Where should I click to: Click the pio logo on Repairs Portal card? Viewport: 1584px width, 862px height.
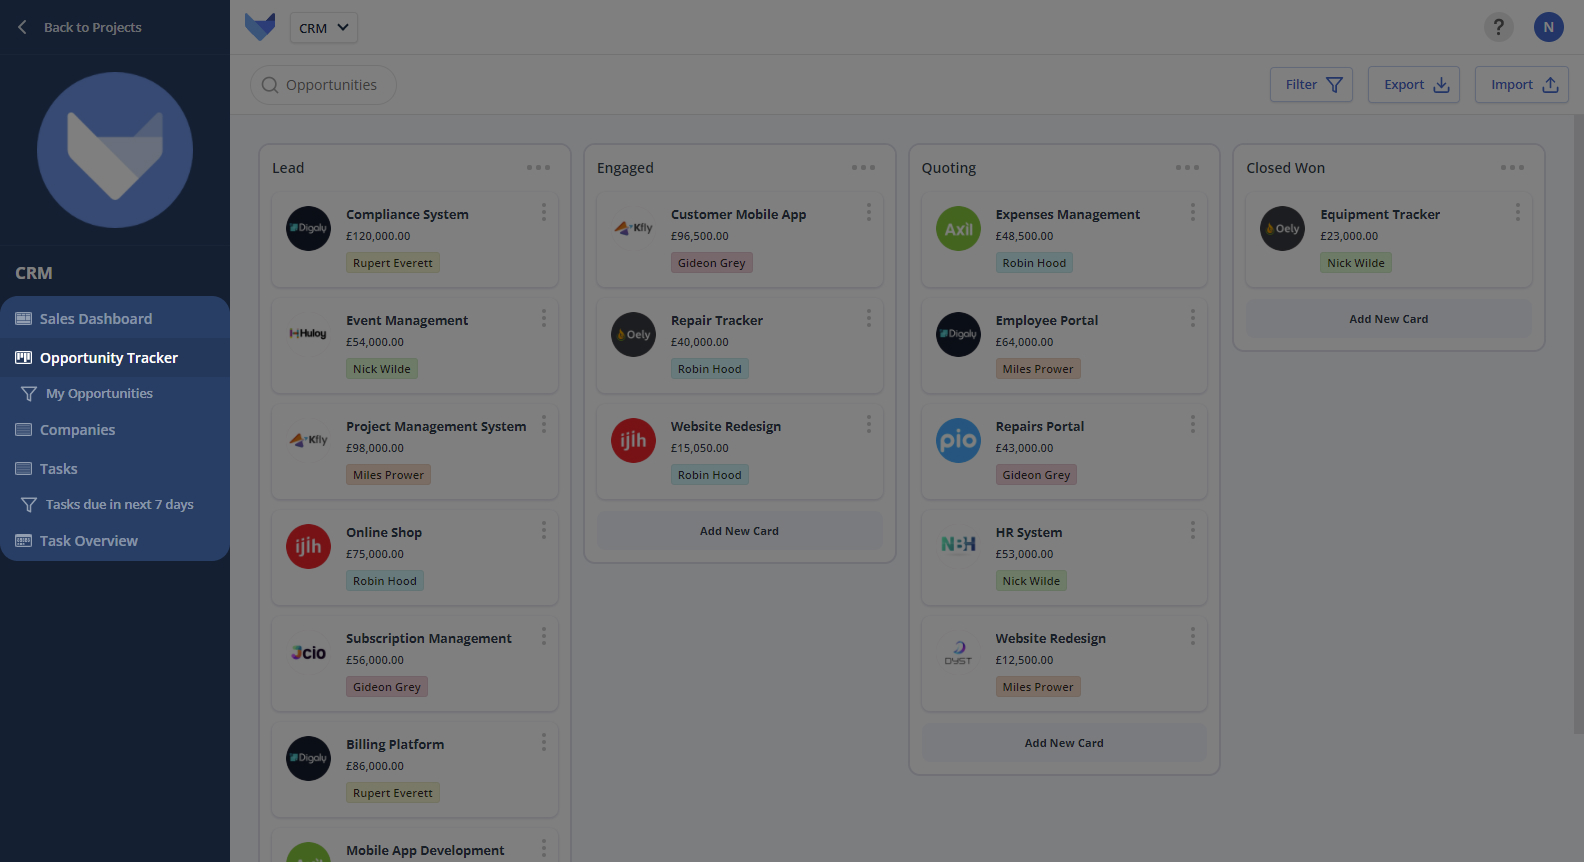958,440
